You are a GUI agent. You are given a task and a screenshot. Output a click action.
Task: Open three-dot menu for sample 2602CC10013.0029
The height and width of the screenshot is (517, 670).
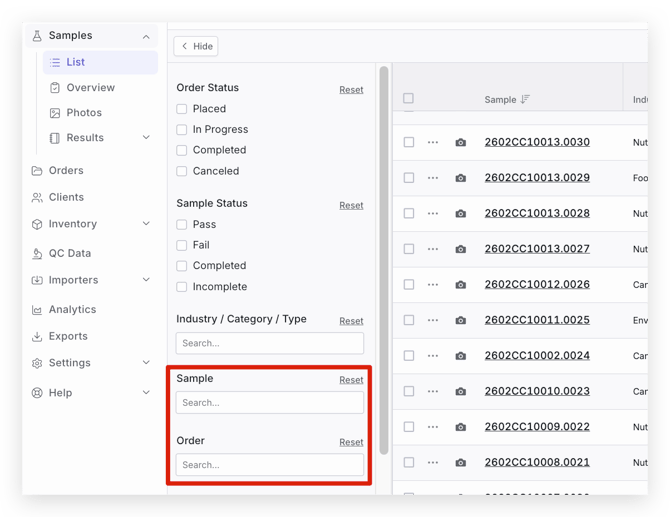(433, 178)
